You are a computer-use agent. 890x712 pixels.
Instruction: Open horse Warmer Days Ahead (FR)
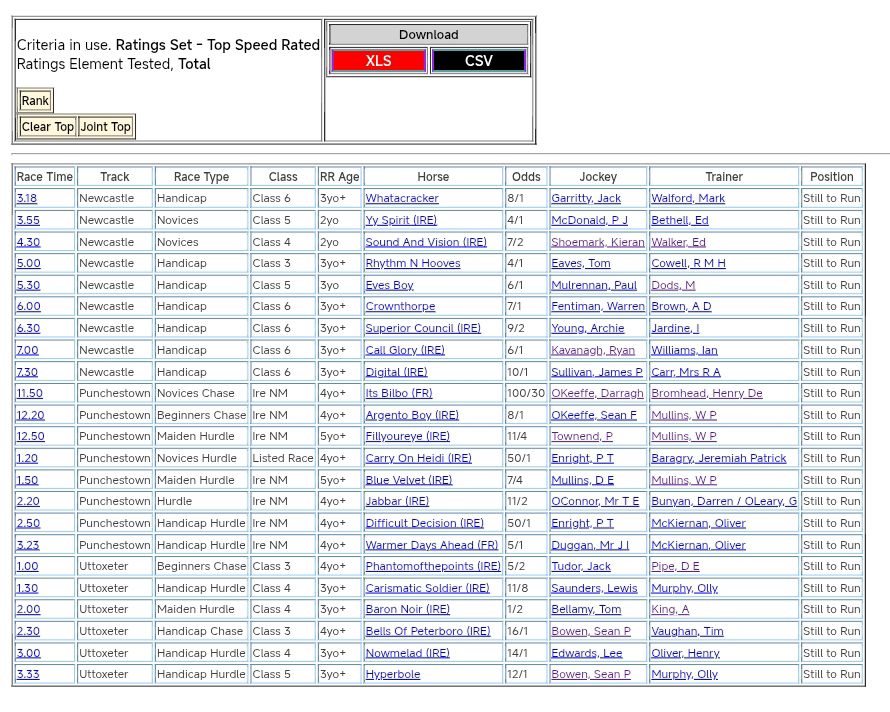(431, 545)
